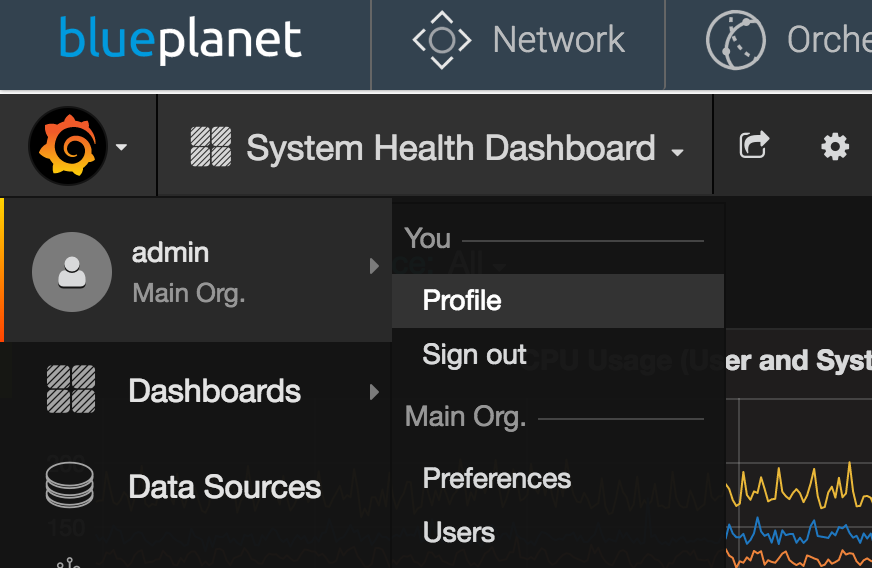
Task: Open the System Health Dashboard title dropdown caret
Action: point(678,152)
